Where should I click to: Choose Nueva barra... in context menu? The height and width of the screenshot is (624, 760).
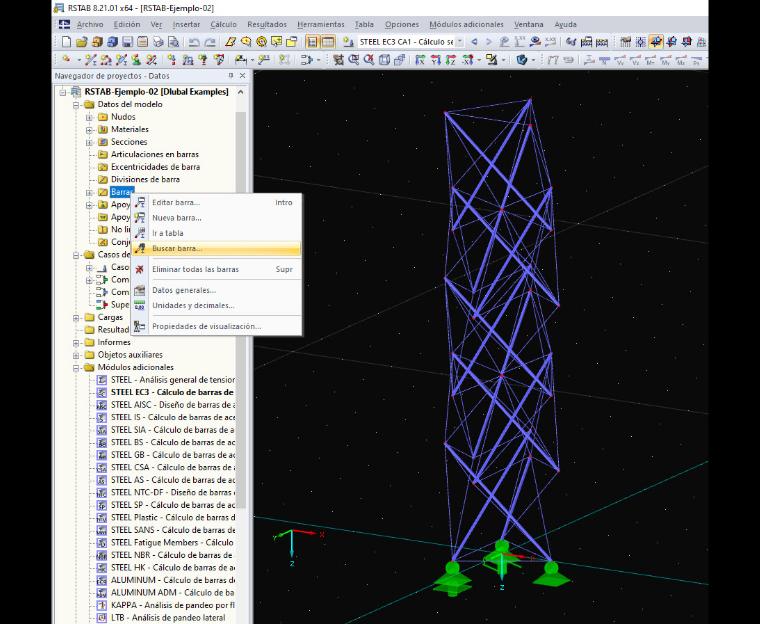(217, 218)
